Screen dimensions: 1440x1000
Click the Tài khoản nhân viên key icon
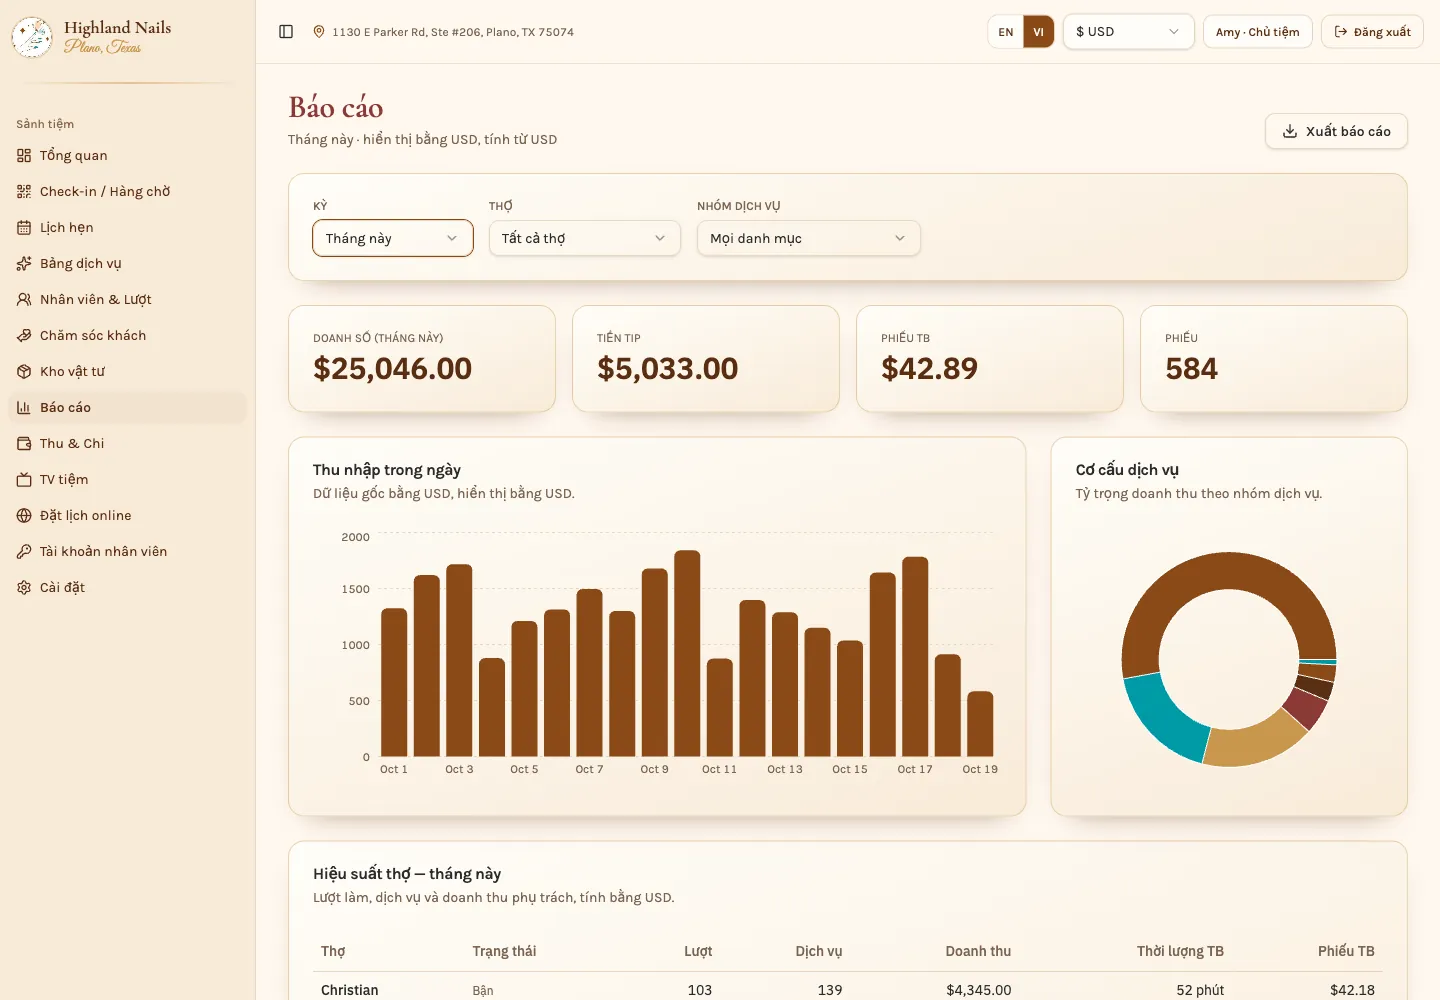[24, 552]
